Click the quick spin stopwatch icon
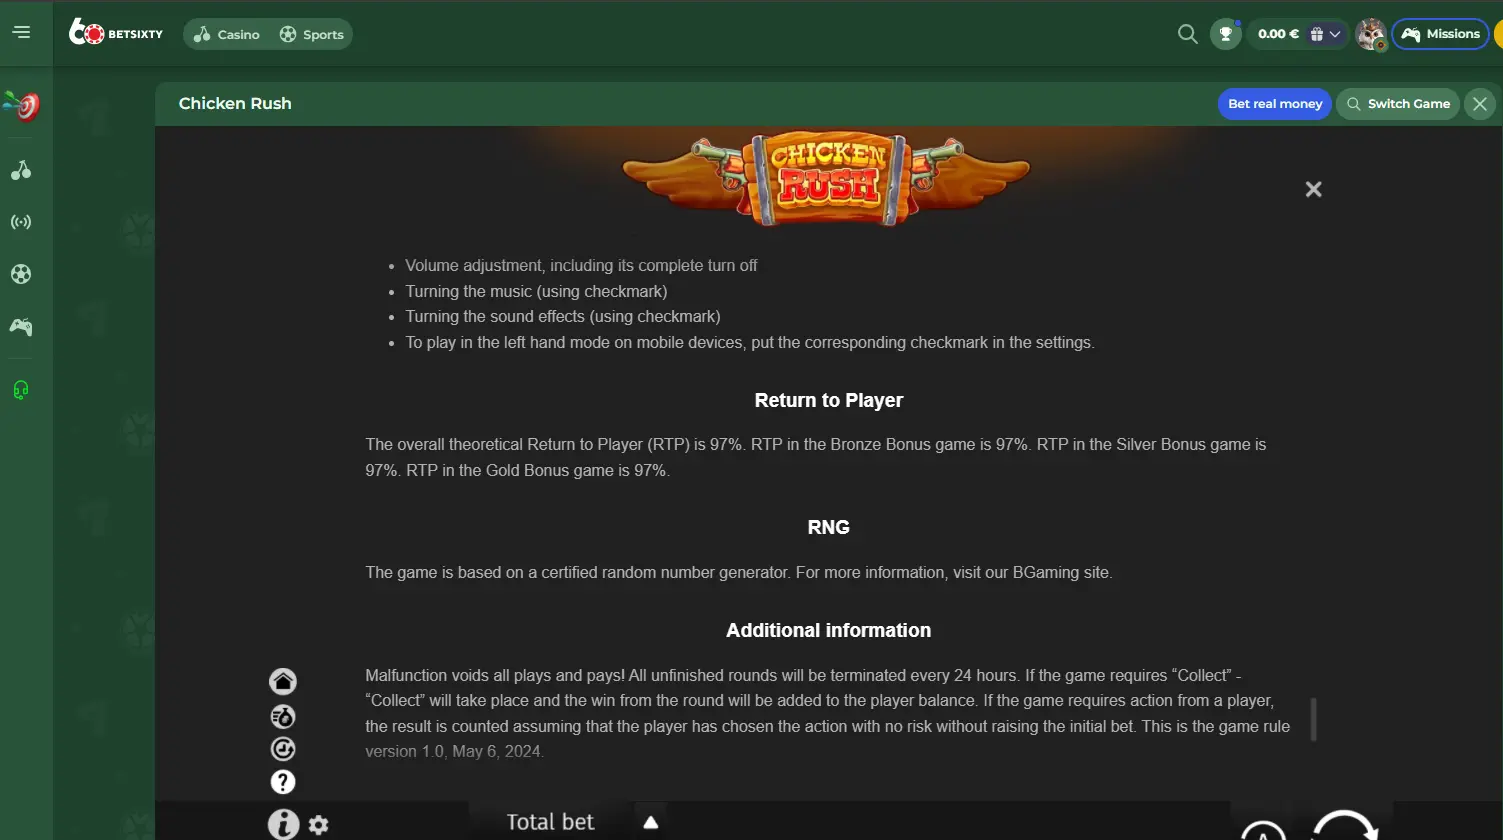The width and height of the screenshot is (1503, 840). [x=283, y=716]
